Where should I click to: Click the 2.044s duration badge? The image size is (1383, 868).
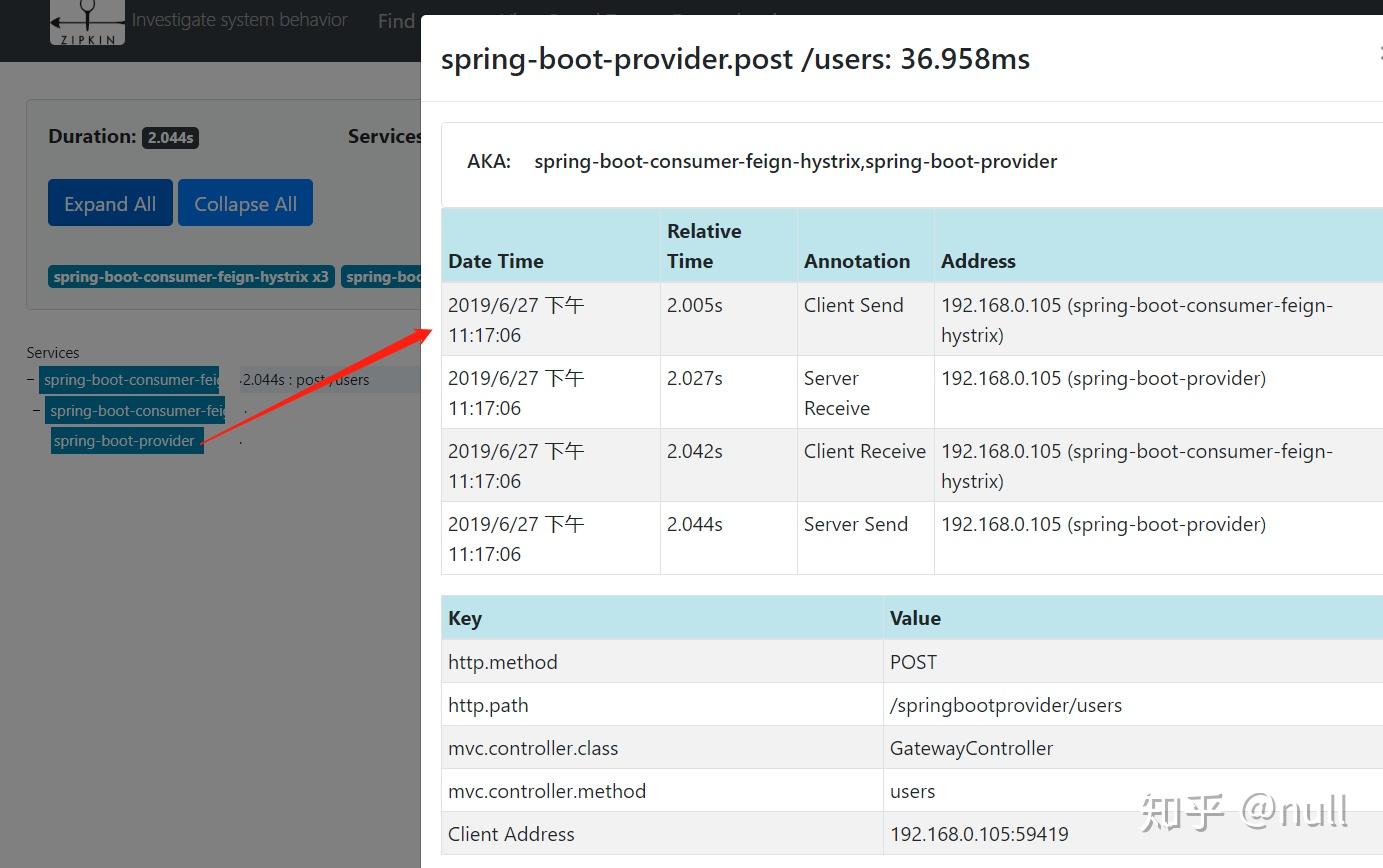(x=170, y=138)
